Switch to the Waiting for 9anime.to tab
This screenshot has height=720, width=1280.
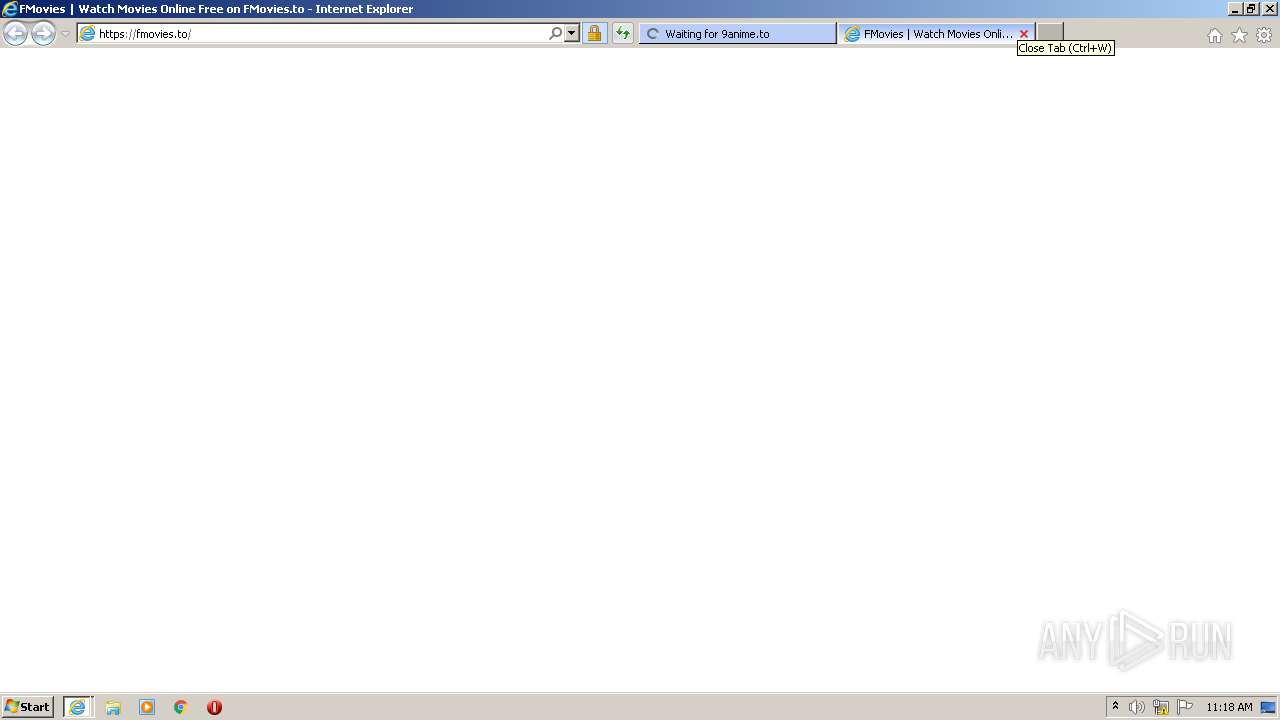point(737,33)
